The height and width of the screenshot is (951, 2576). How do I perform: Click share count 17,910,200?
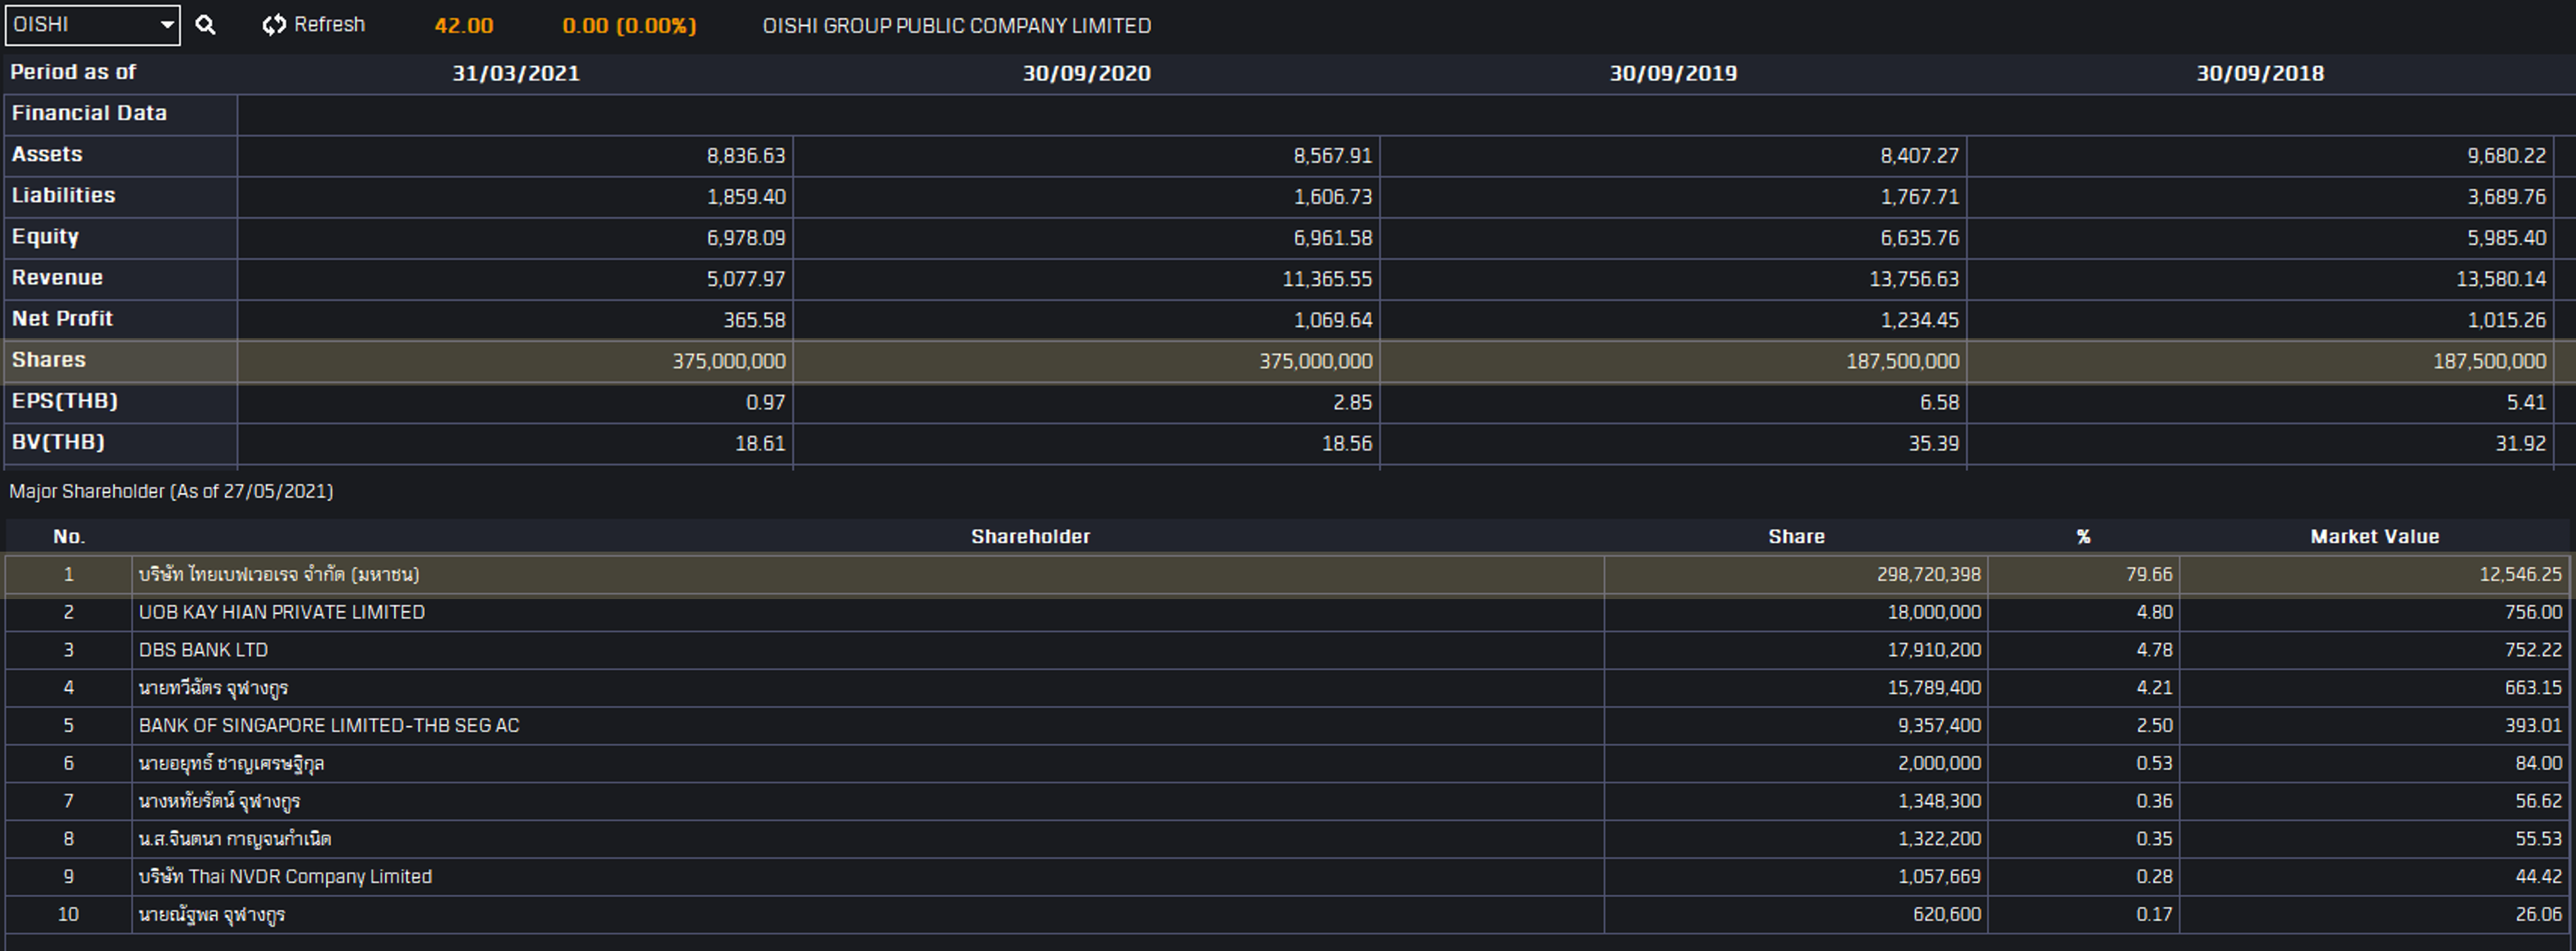pyautogui.click(x=1934, y=650)
